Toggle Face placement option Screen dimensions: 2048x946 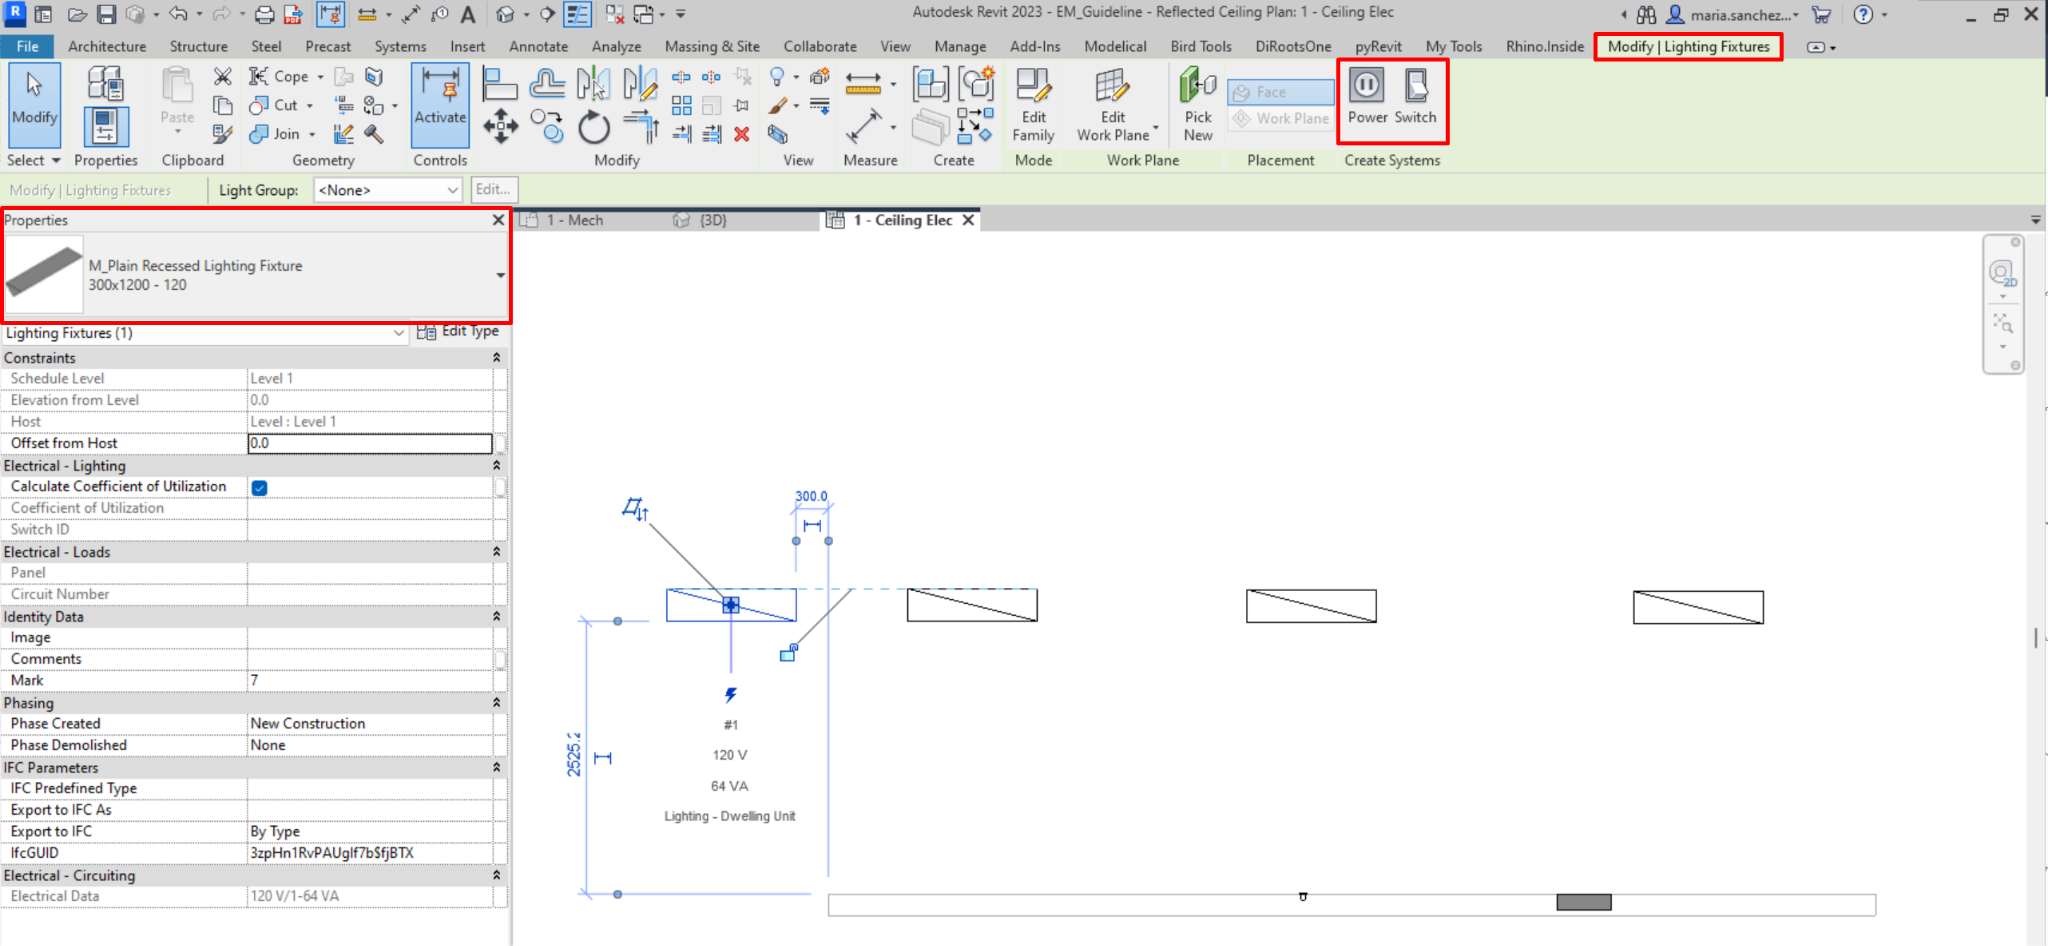[1281, 92]
